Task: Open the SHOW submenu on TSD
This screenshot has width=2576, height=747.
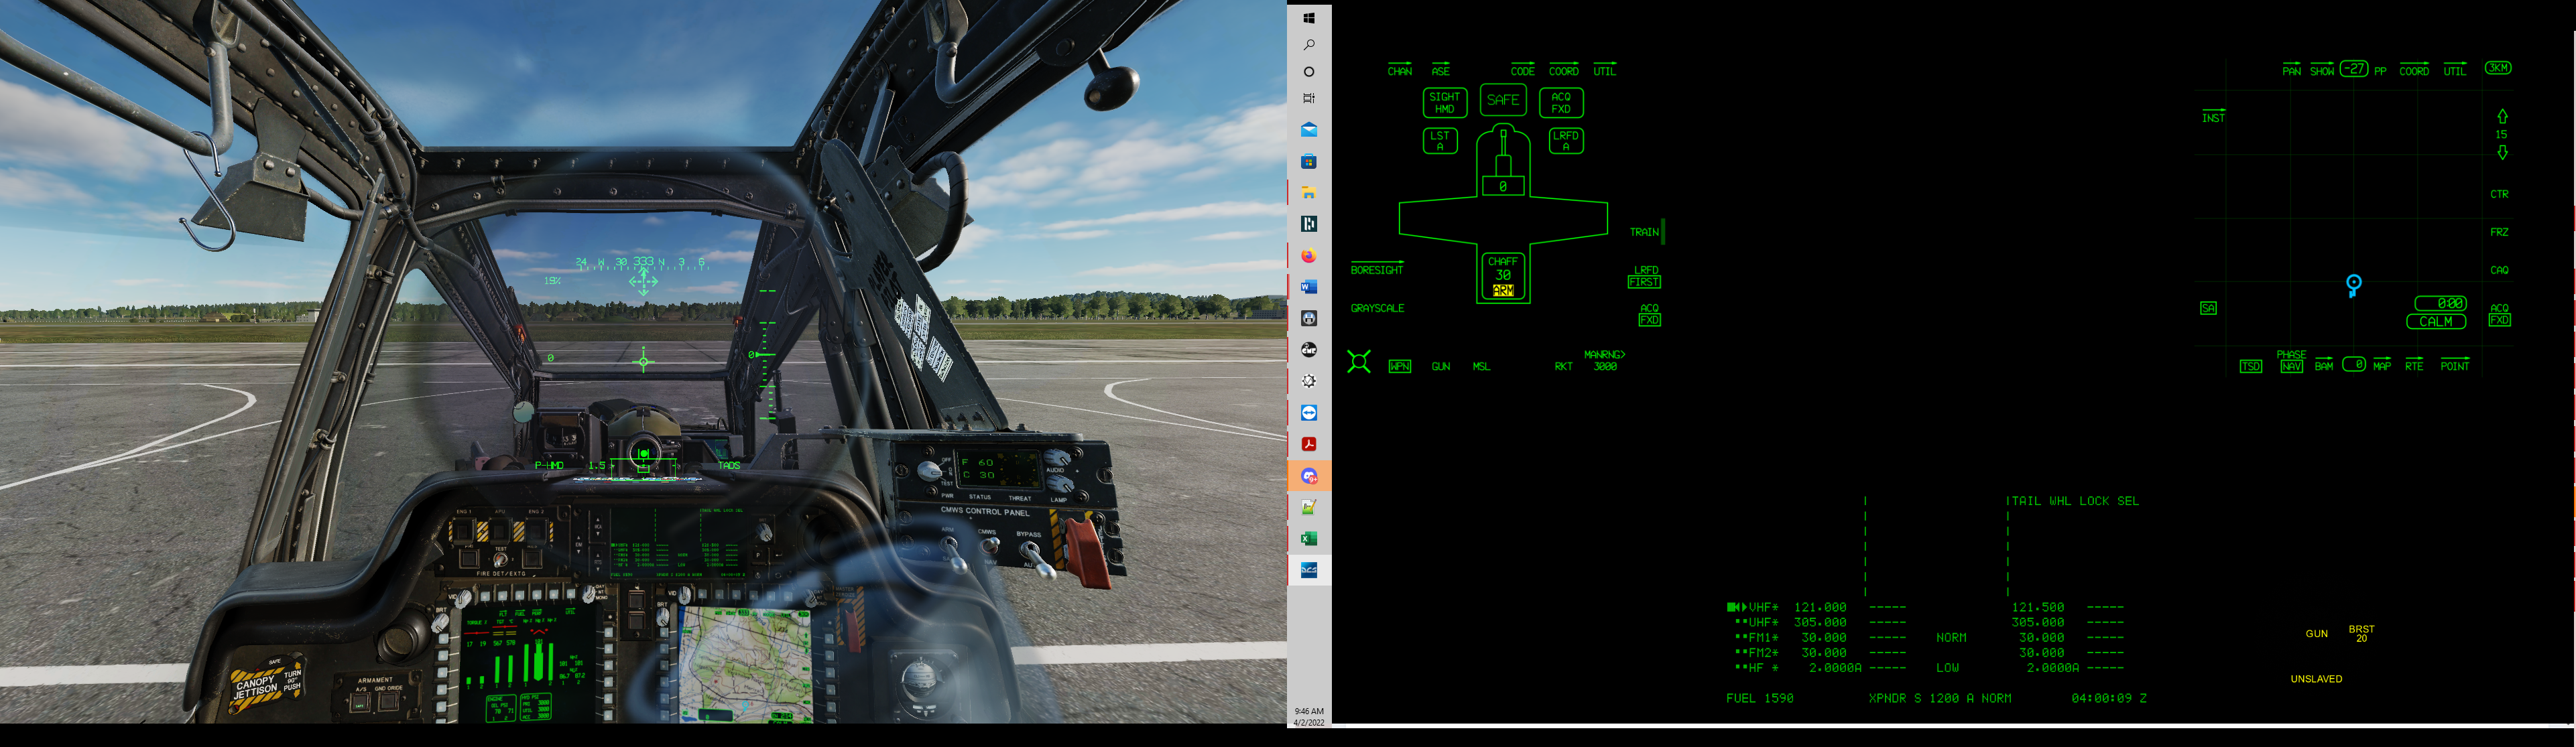Action: coord(2322,71)
